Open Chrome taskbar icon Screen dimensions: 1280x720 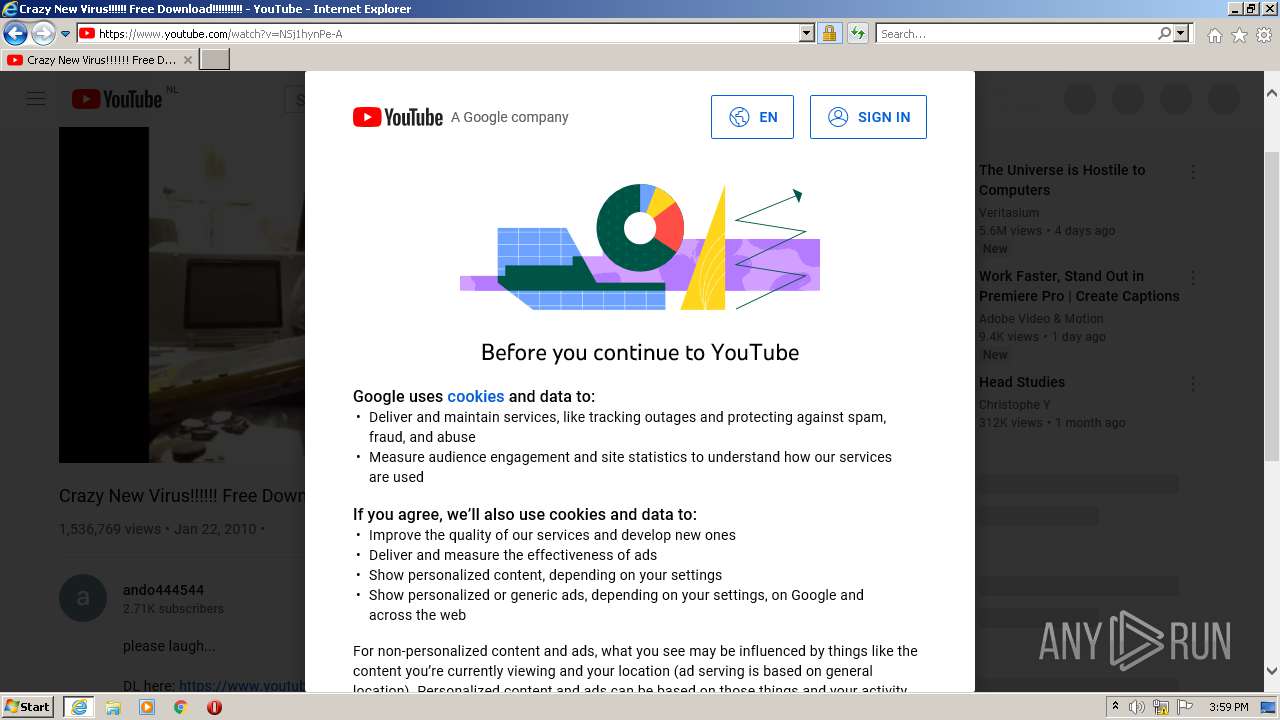pyautogui.click(x=181, y=707)
